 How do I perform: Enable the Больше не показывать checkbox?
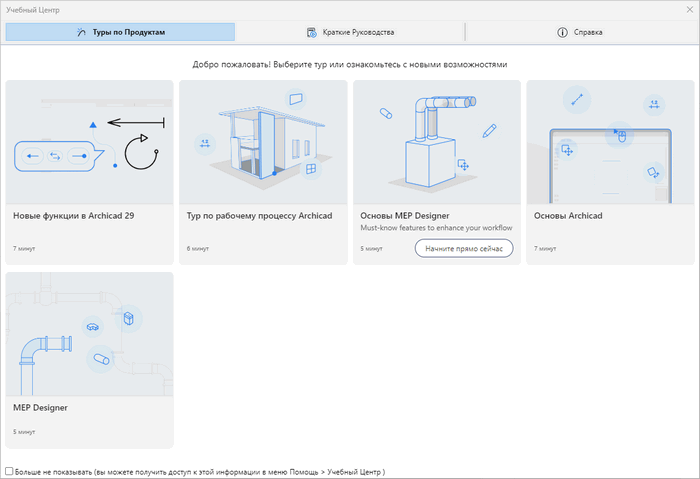tap(9, 471)
